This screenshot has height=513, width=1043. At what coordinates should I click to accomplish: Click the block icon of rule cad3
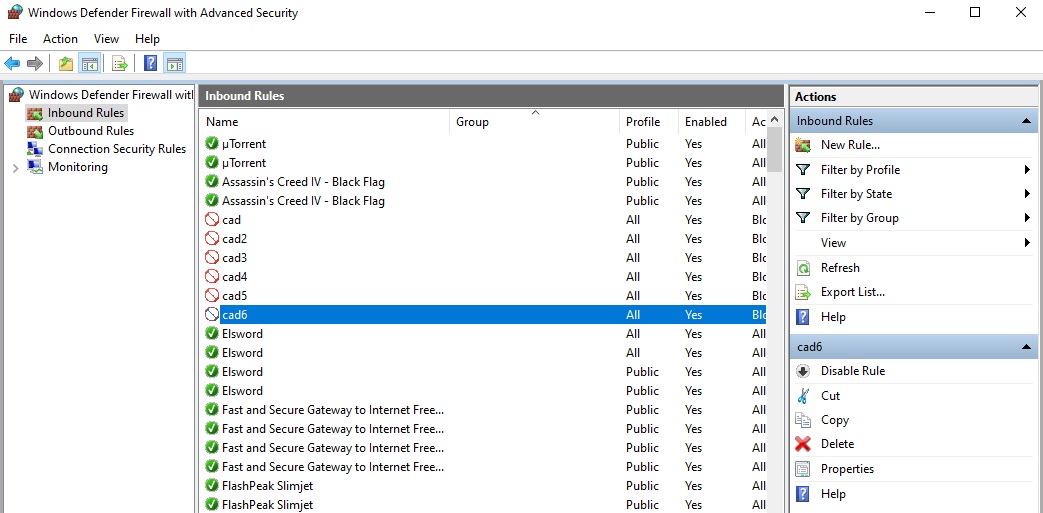point(212,257)
